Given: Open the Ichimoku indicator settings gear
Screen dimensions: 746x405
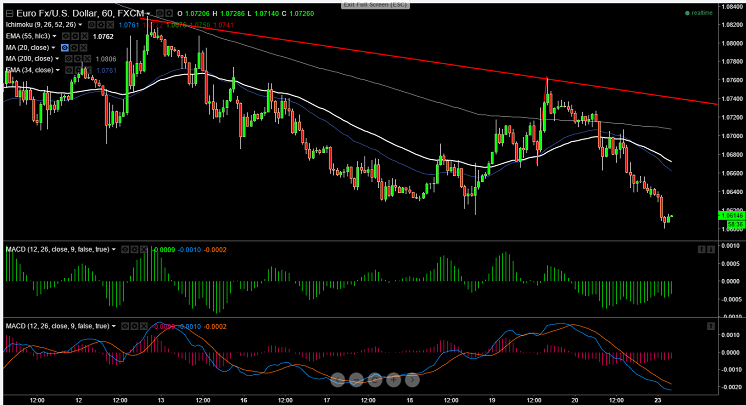Looking at the screenshot, I should coord(101,25).
